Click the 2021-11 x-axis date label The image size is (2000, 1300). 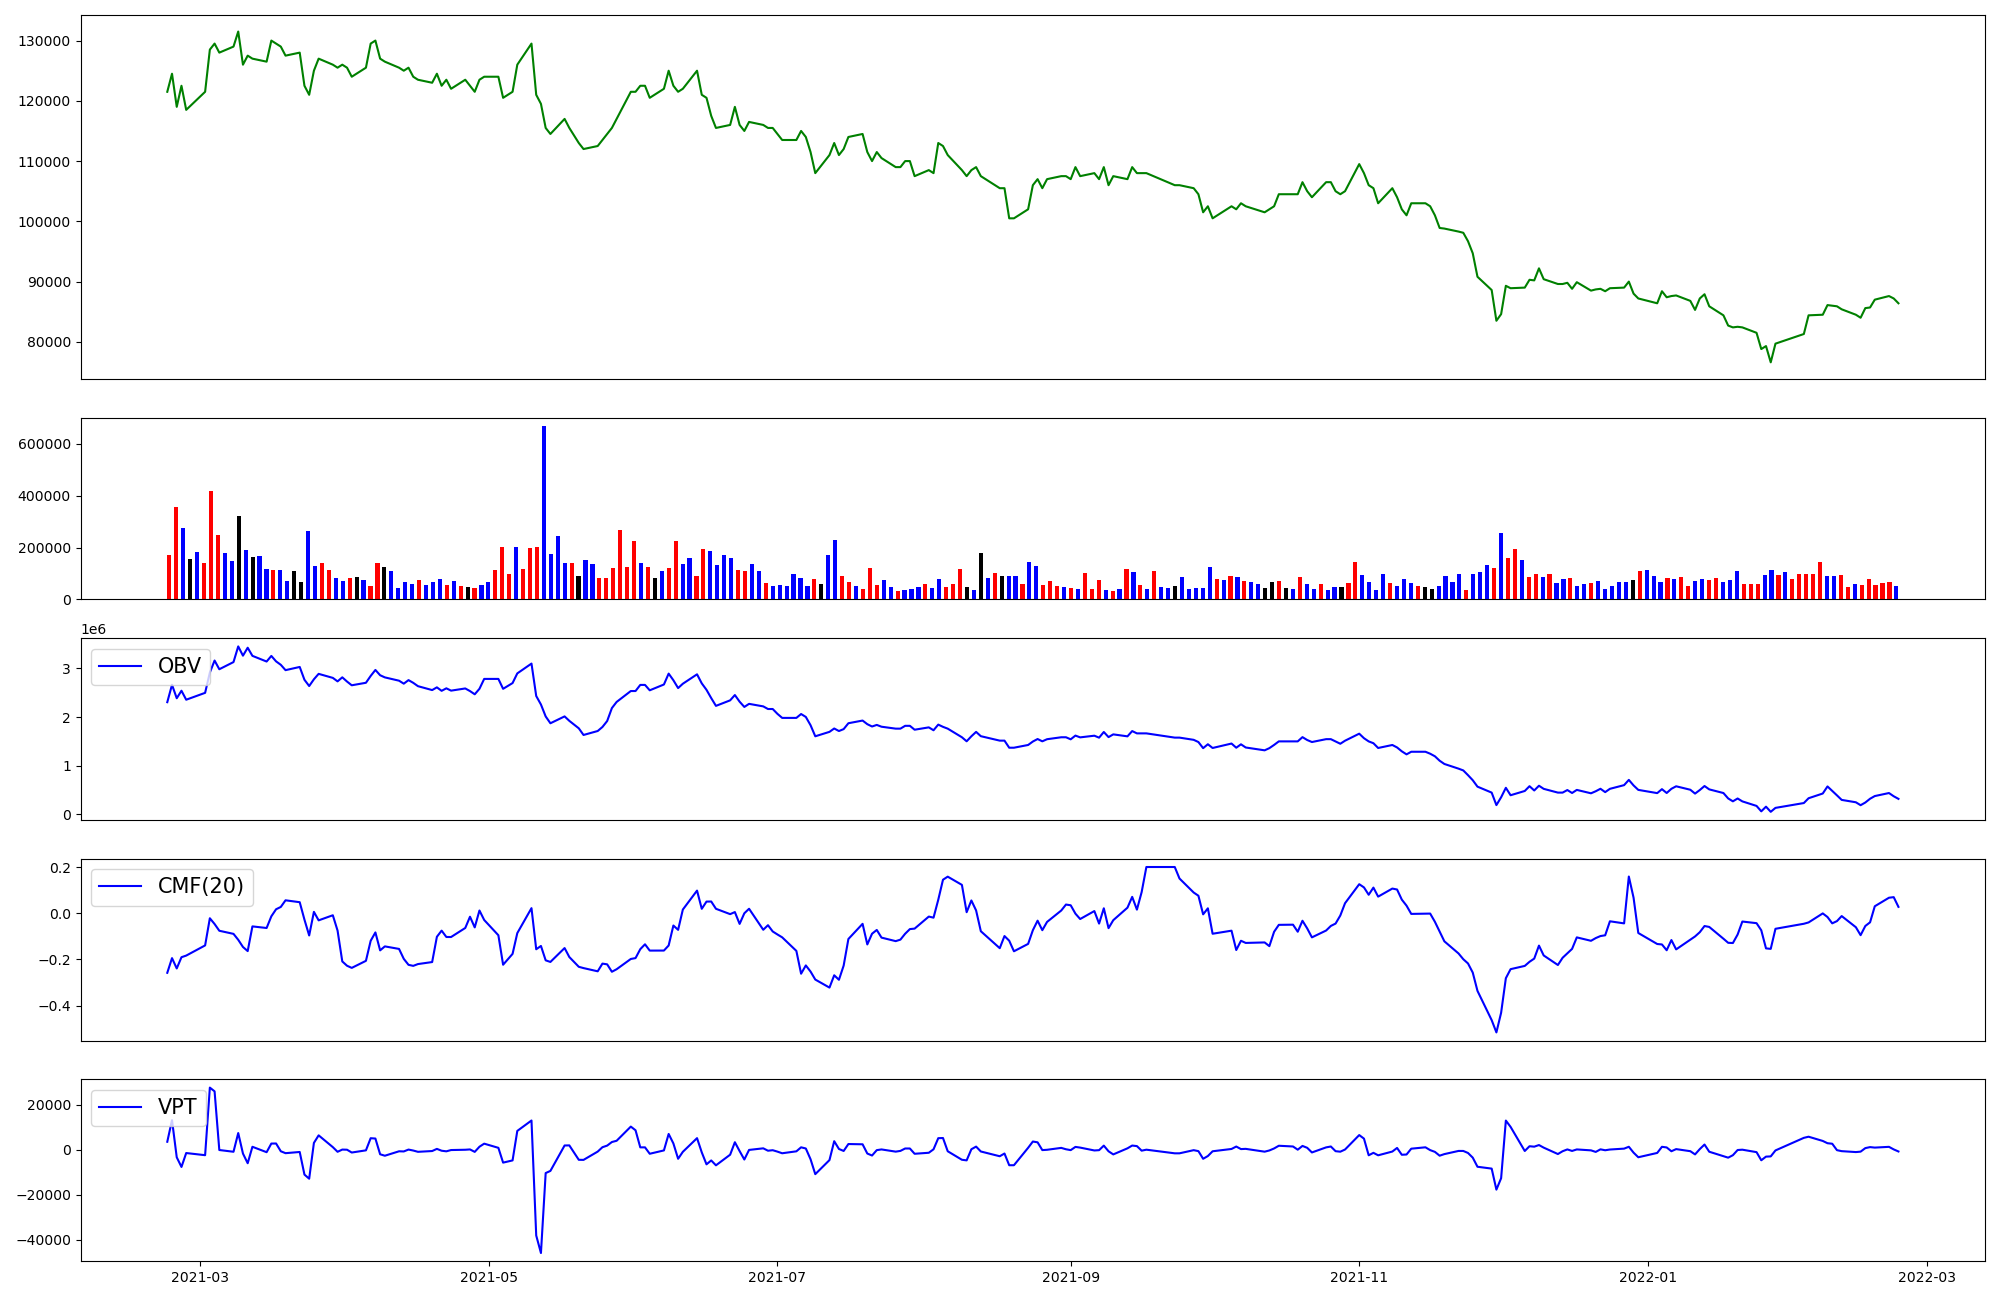pos(1359,1277)
